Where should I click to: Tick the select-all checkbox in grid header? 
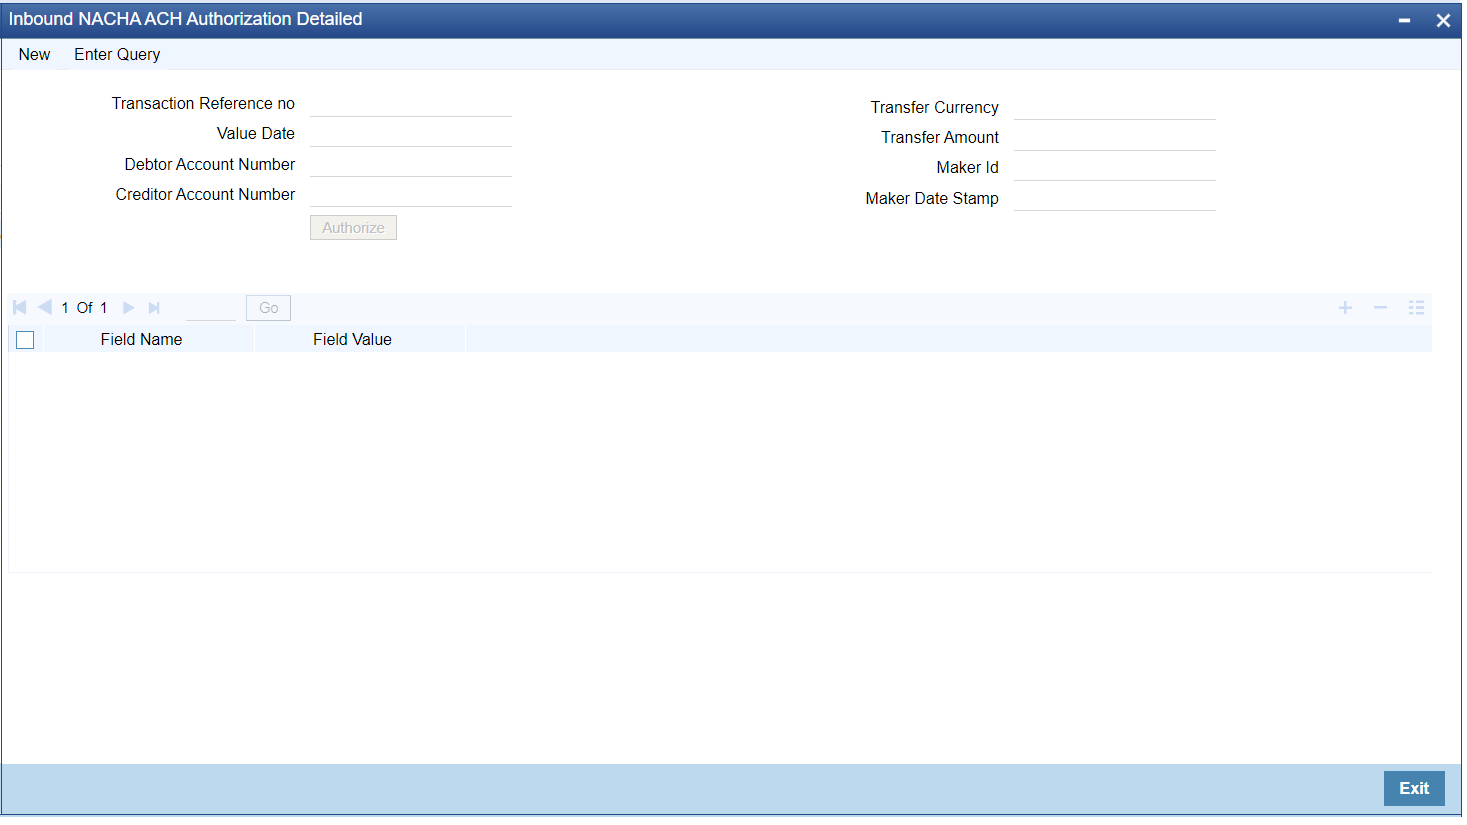tap(25, 340)
